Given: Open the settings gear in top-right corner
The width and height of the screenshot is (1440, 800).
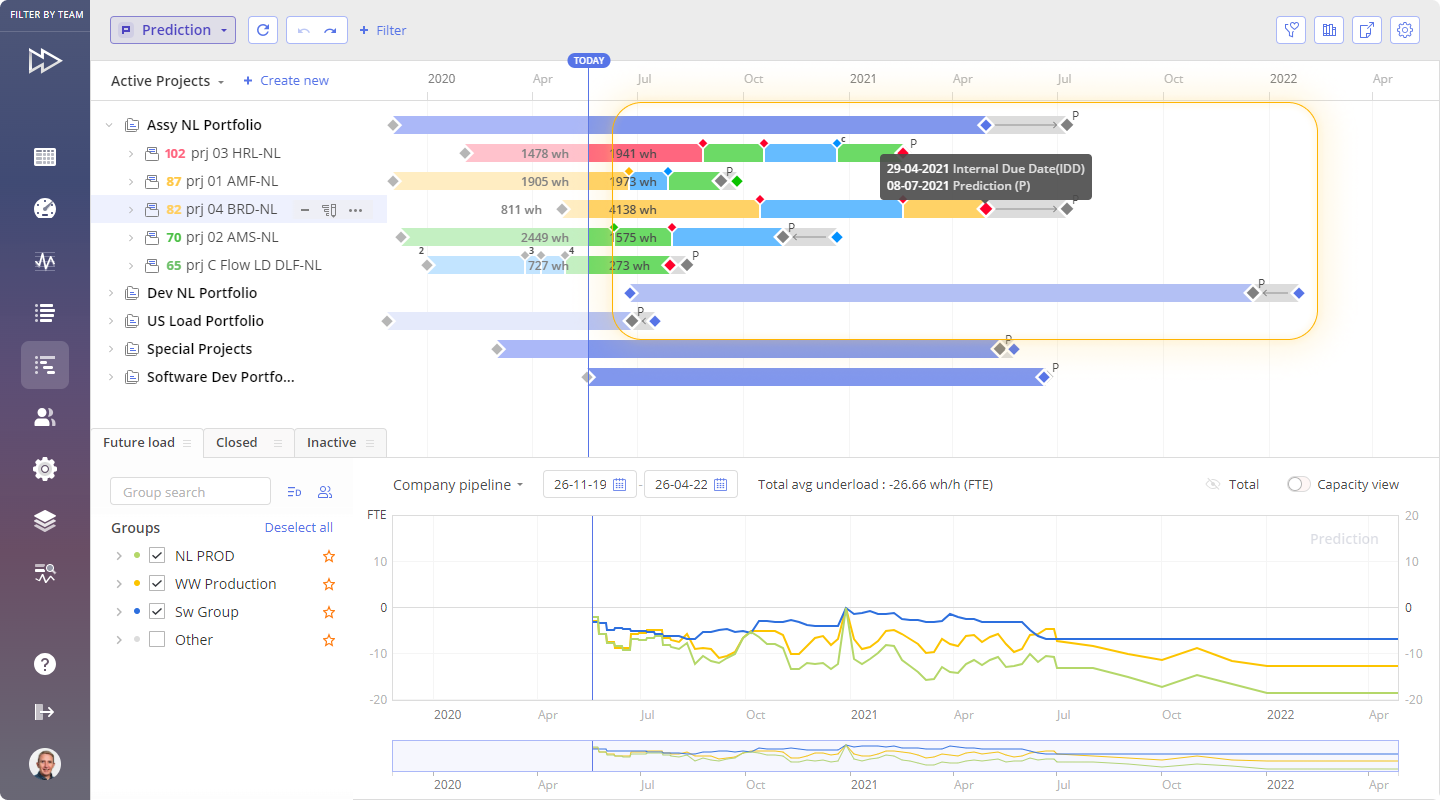Looking at the screenshot, I should coord(1405,30).
